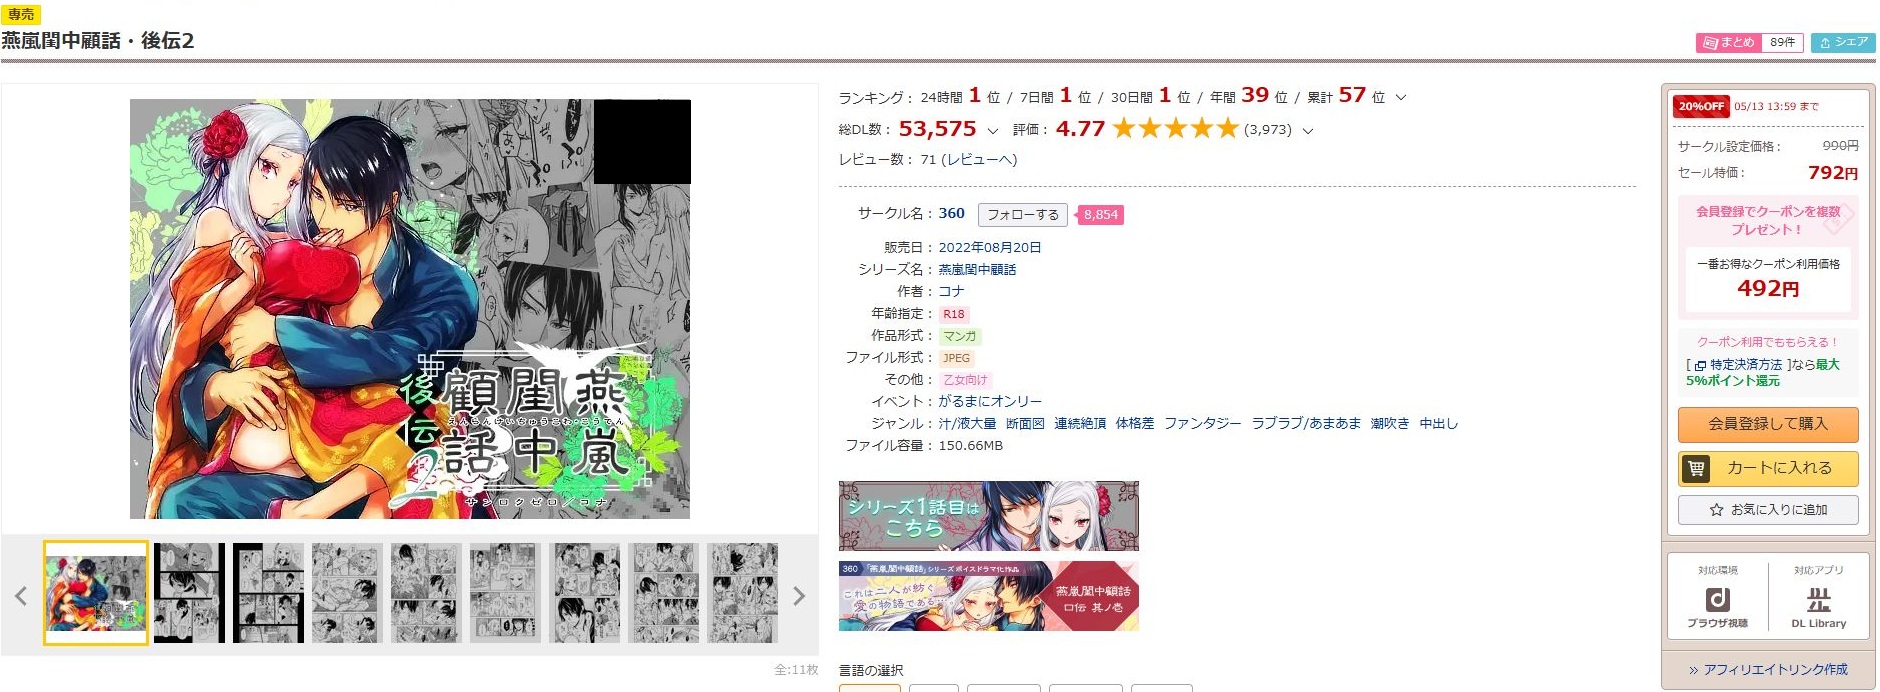The width and height of the screenshot is (1880, 692).
Task: Click the シェア share button
Action: [1843, 42]
